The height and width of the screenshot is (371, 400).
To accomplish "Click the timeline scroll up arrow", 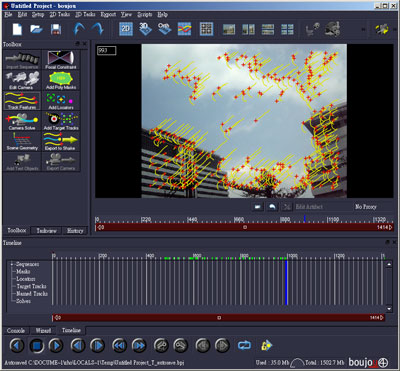I will (389, 264).
